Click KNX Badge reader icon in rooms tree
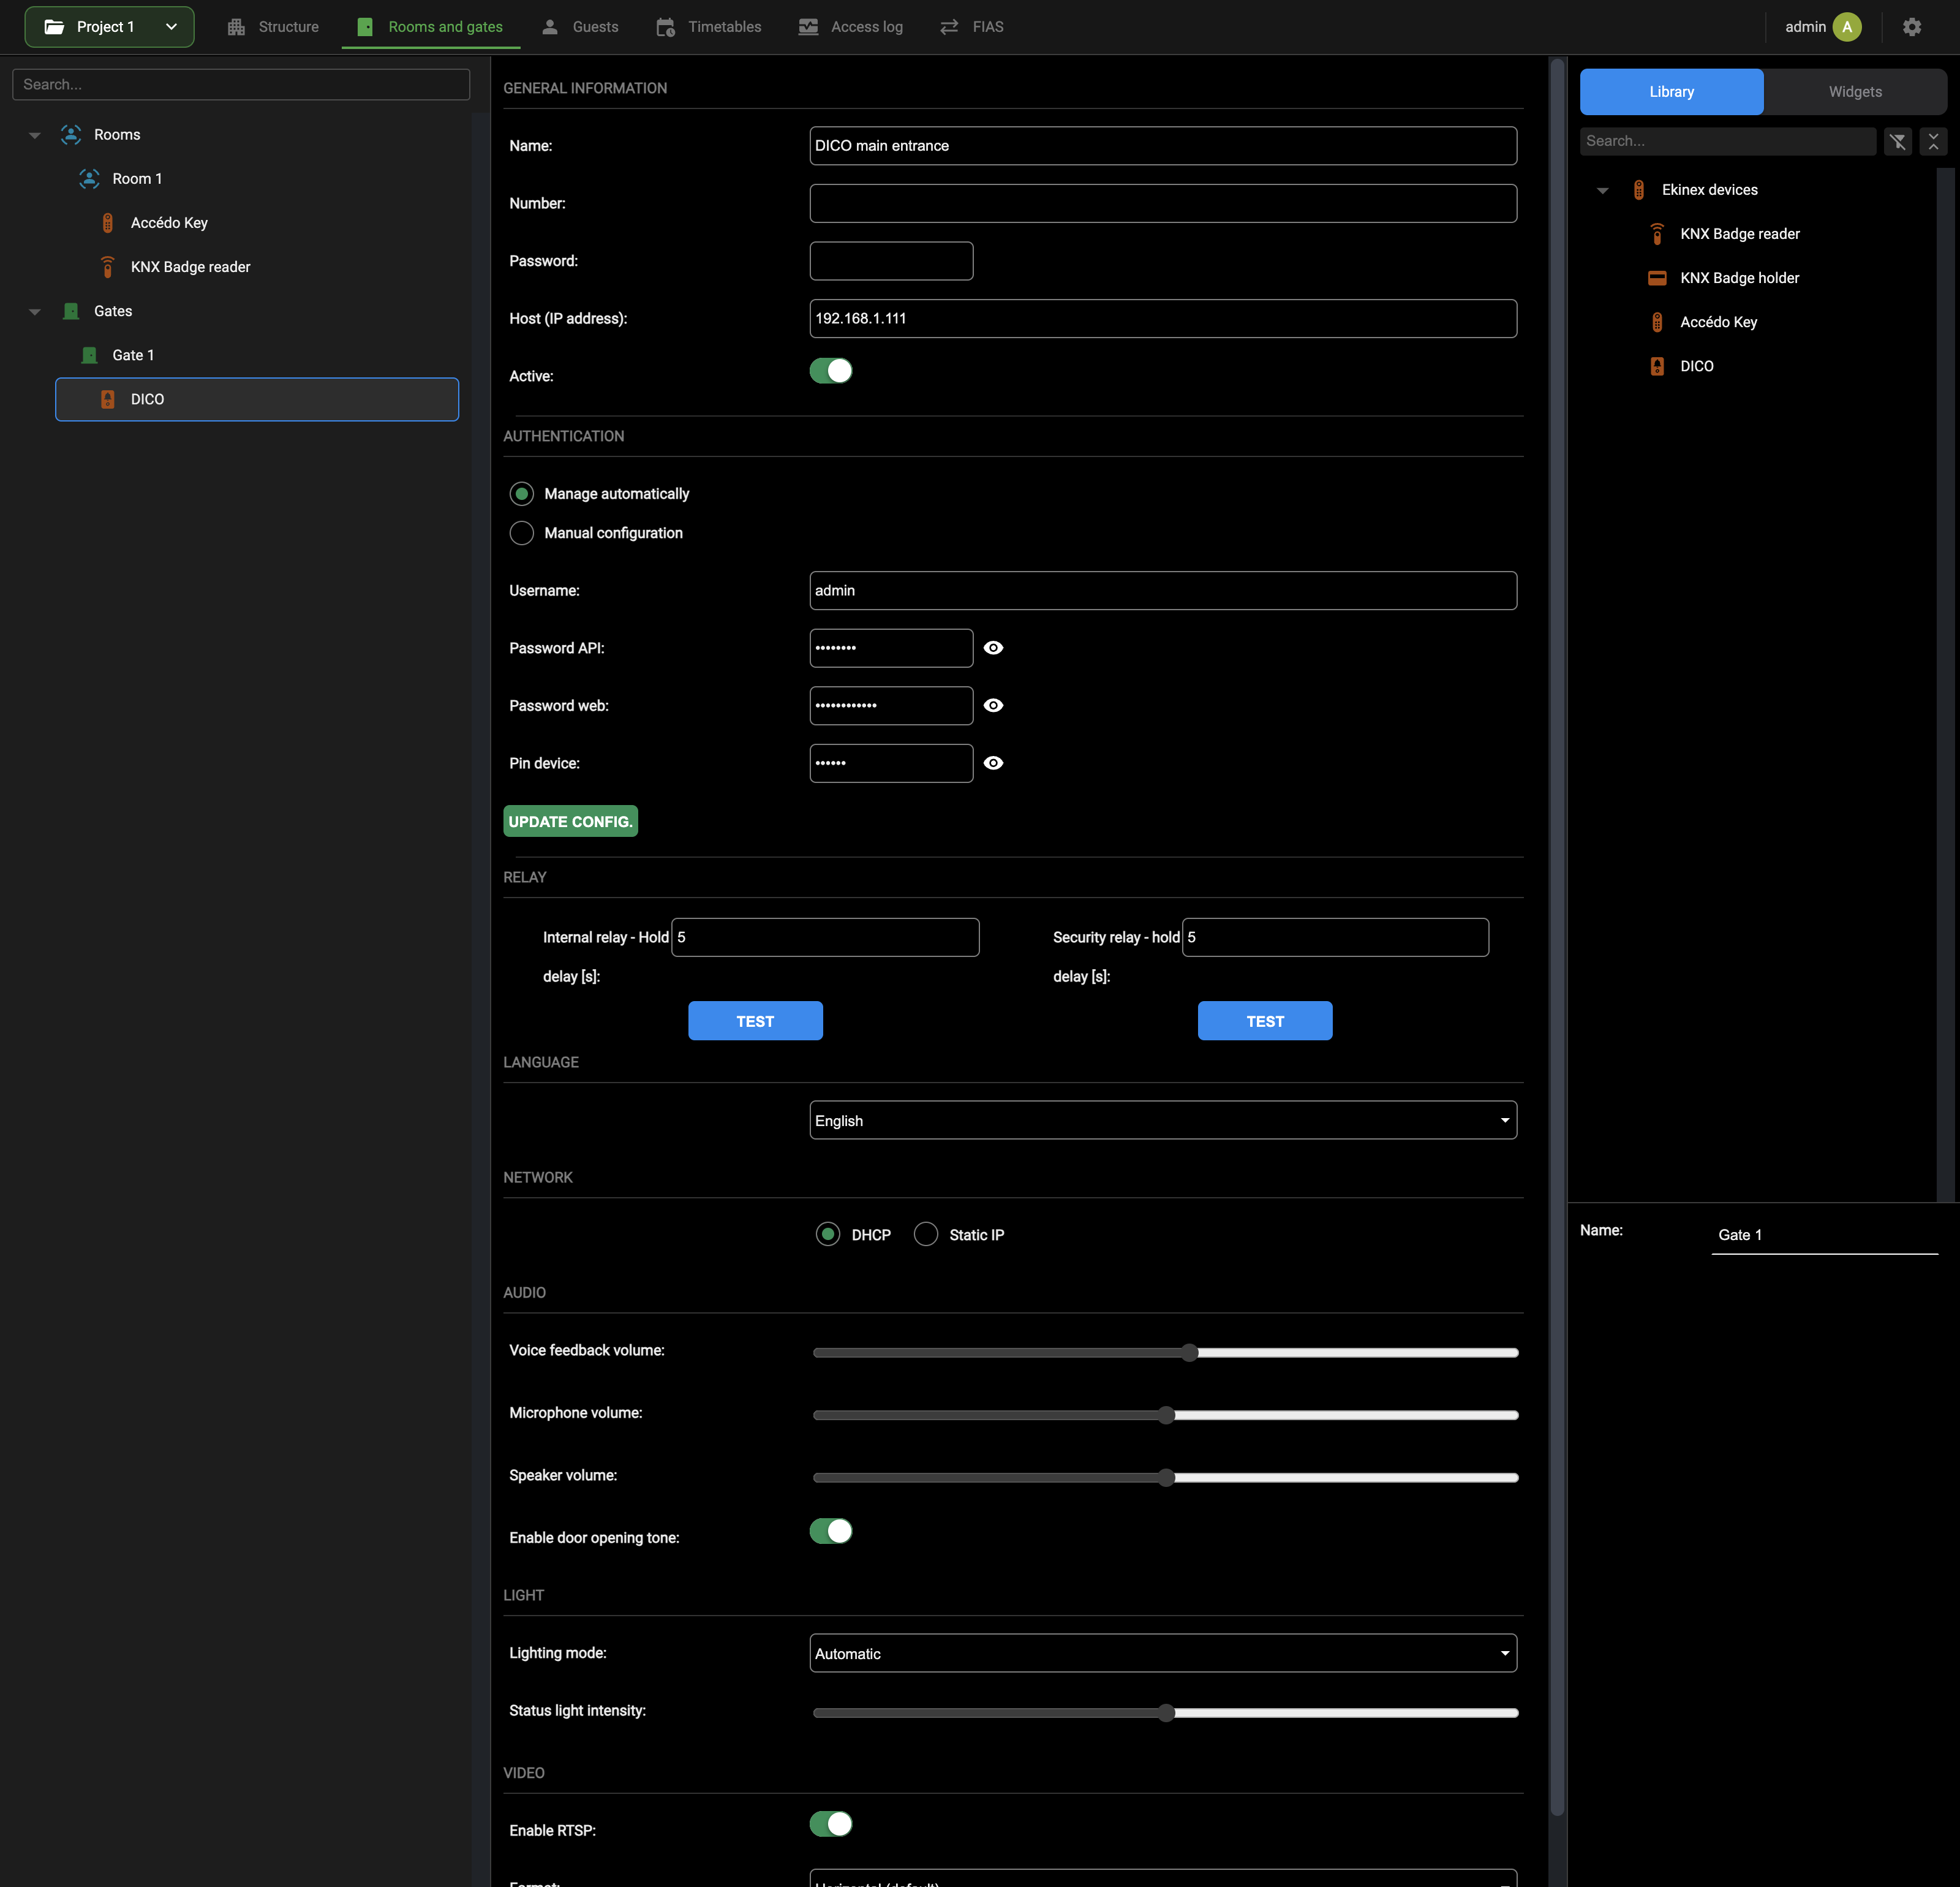This screenshot has height=1887, width=1960. click(108, 266)
